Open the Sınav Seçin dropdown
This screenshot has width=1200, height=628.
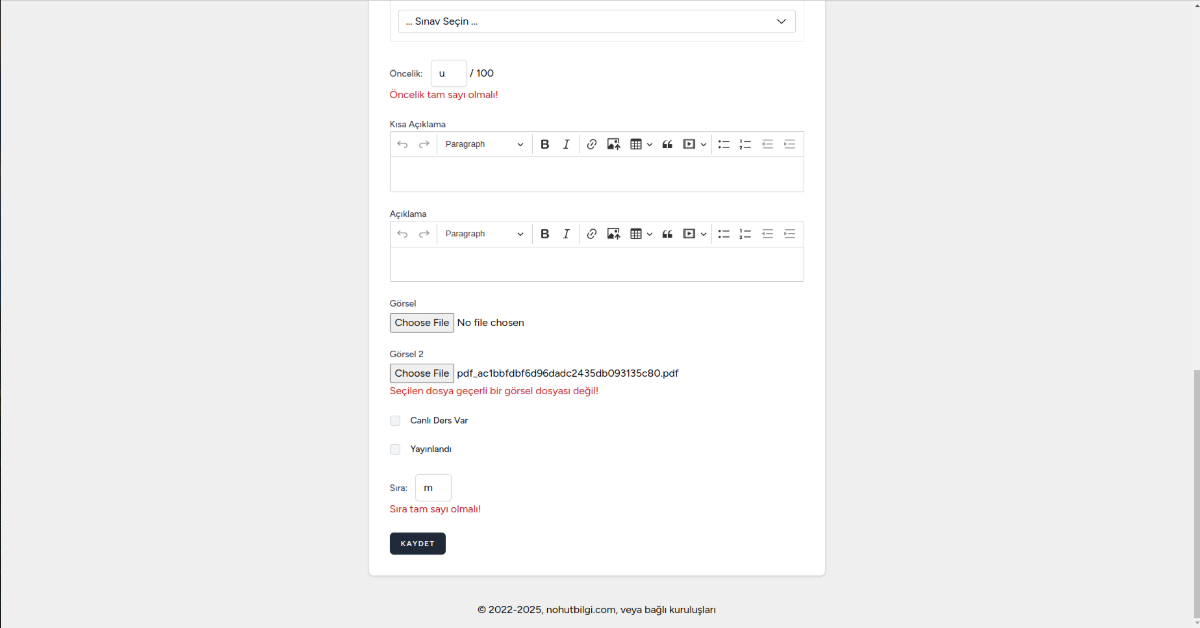click(x=596, y=22)
